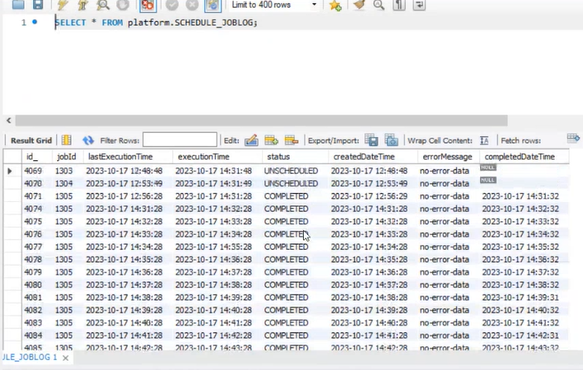Save the SQL script to file
583x370 pixels.
point(38,4)
